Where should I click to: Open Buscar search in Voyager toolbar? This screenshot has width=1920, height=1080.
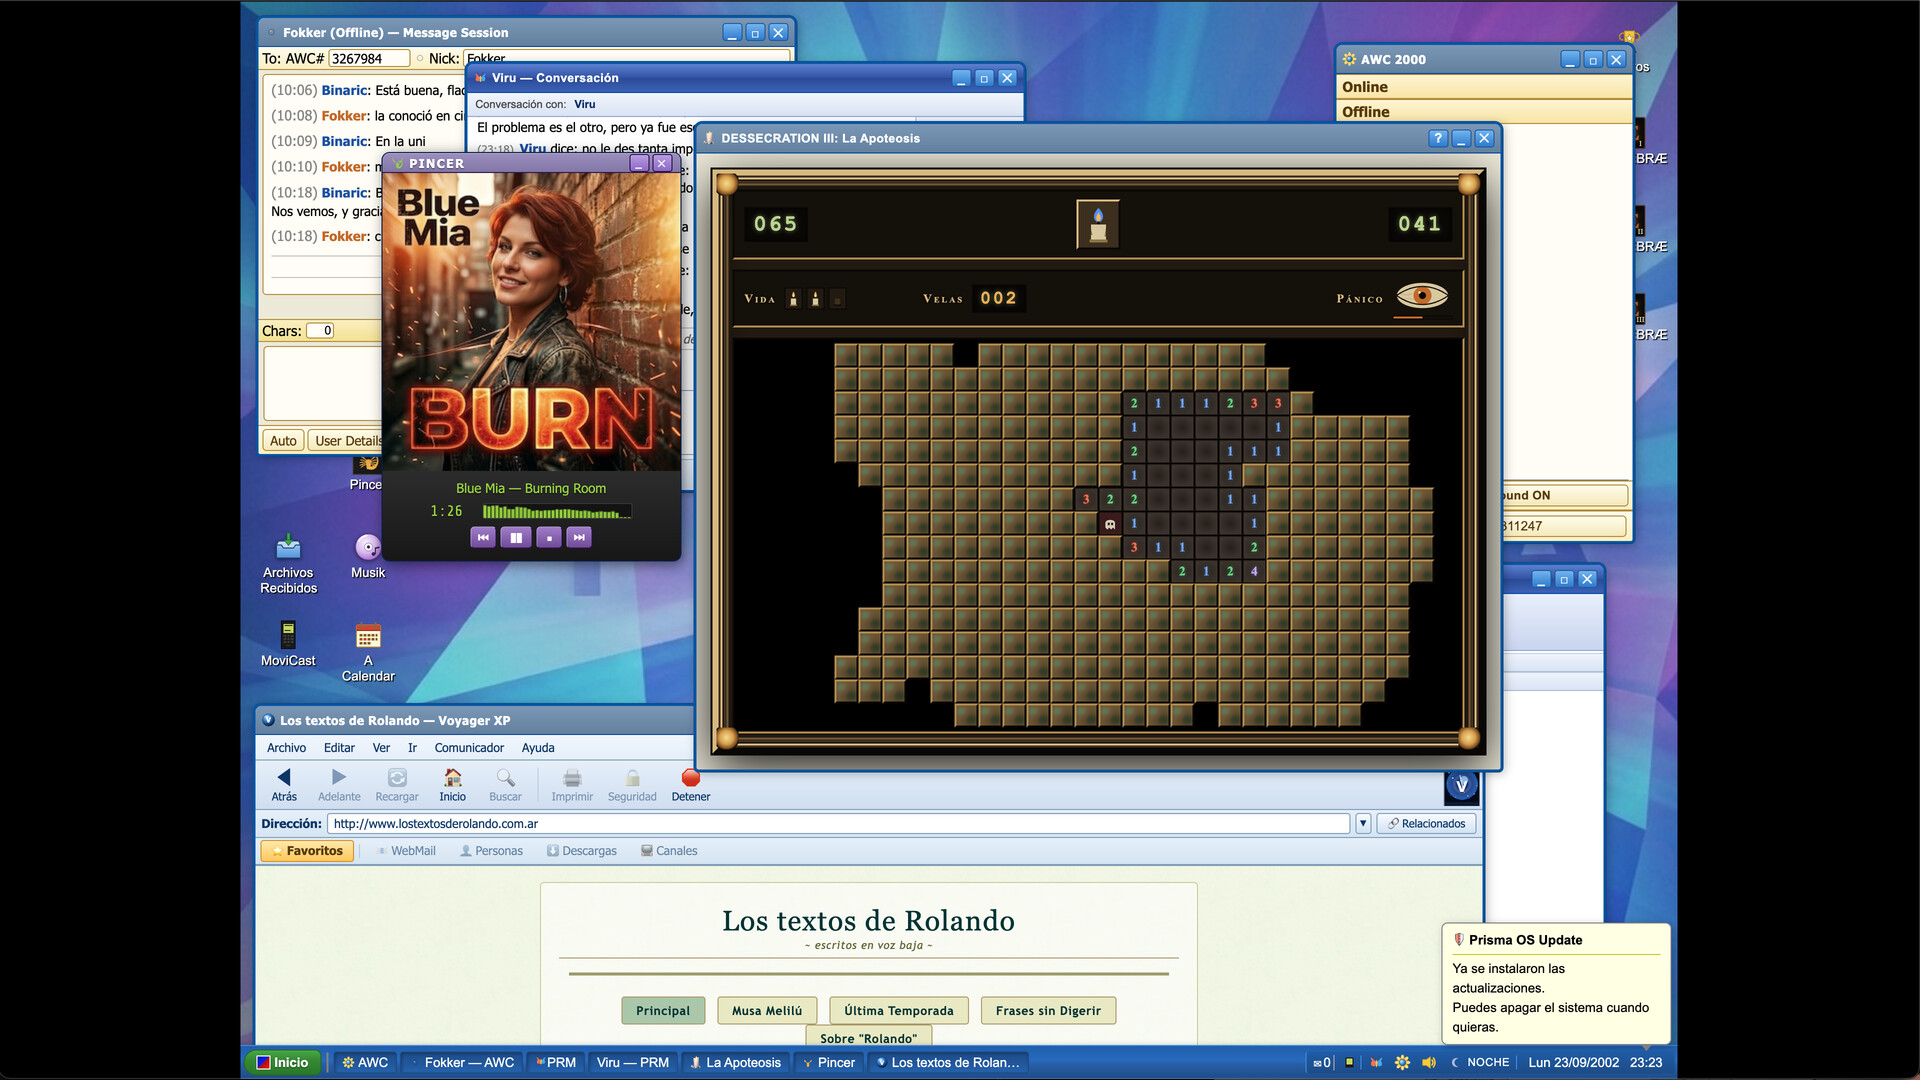tap(505, 785)
